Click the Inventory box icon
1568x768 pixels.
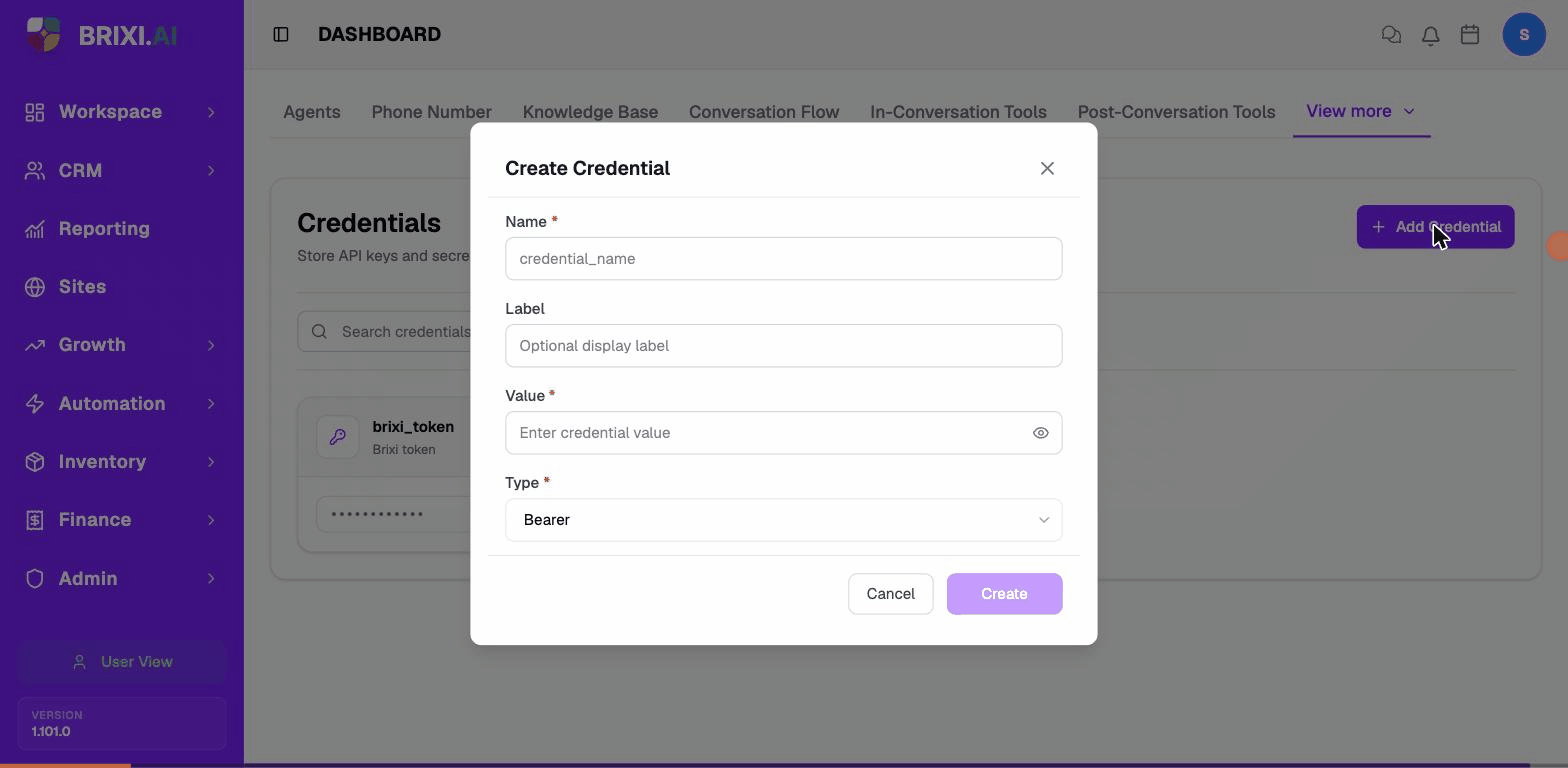[x=35, y=462]
